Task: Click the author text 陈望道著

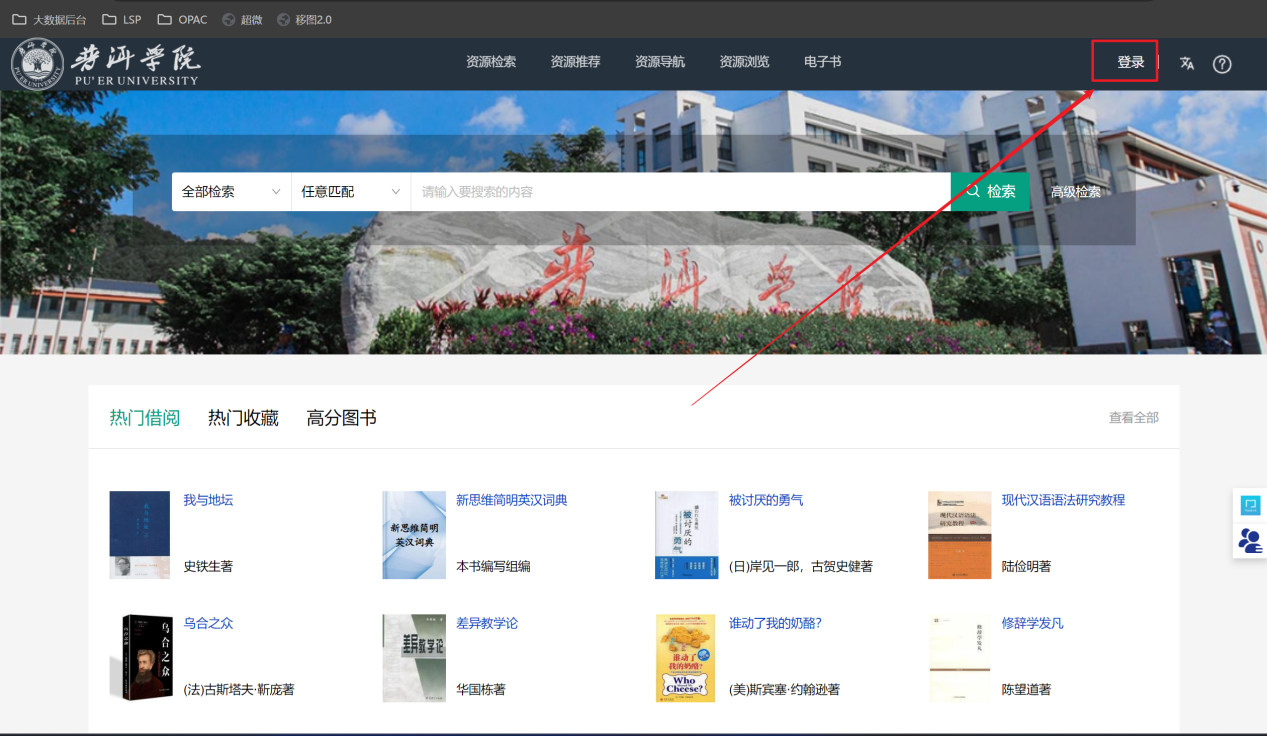Action: click(1027, 689)
